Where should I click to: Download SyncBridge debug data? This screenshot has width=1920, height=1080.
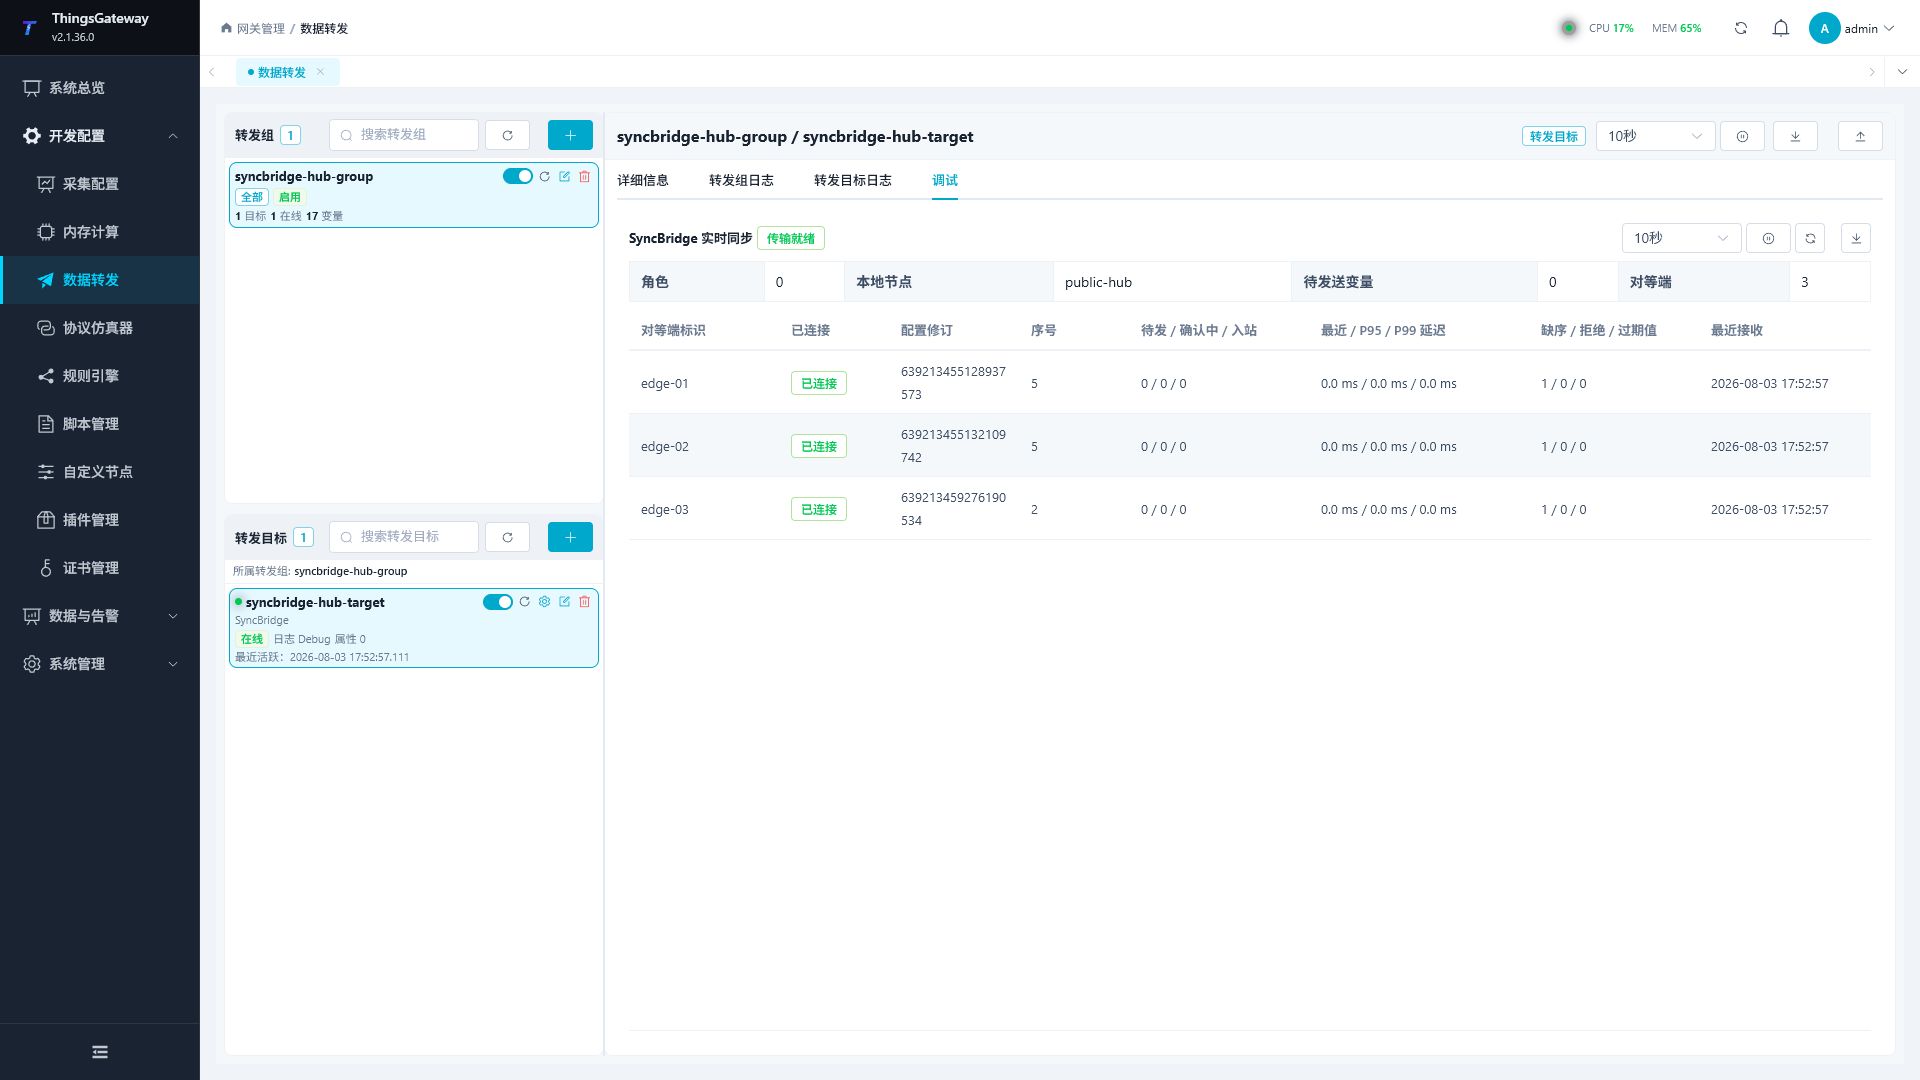tap(1856, 238)
